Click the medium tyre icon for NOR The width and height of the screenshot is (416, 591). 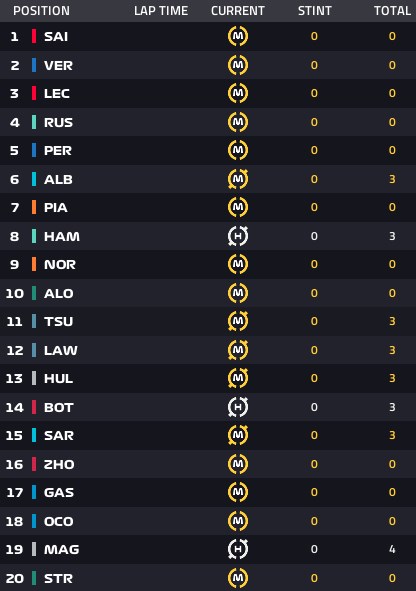tap(238, 264)
